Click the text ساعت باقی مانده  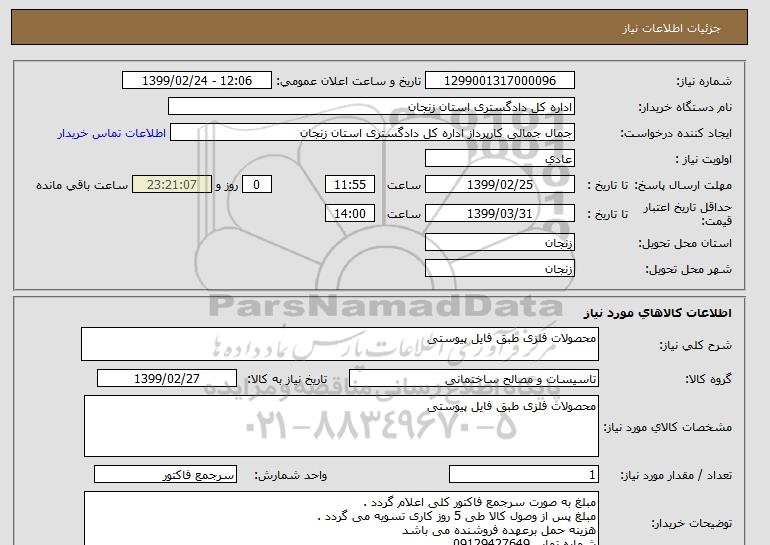82,185
